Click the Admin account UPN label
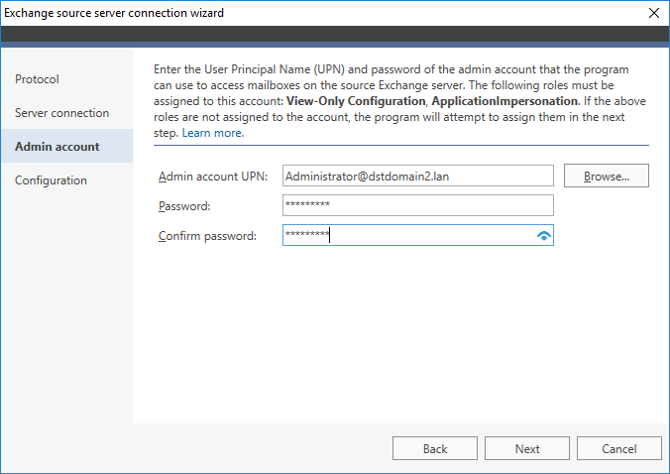670x474 pixels. [210, 177]
